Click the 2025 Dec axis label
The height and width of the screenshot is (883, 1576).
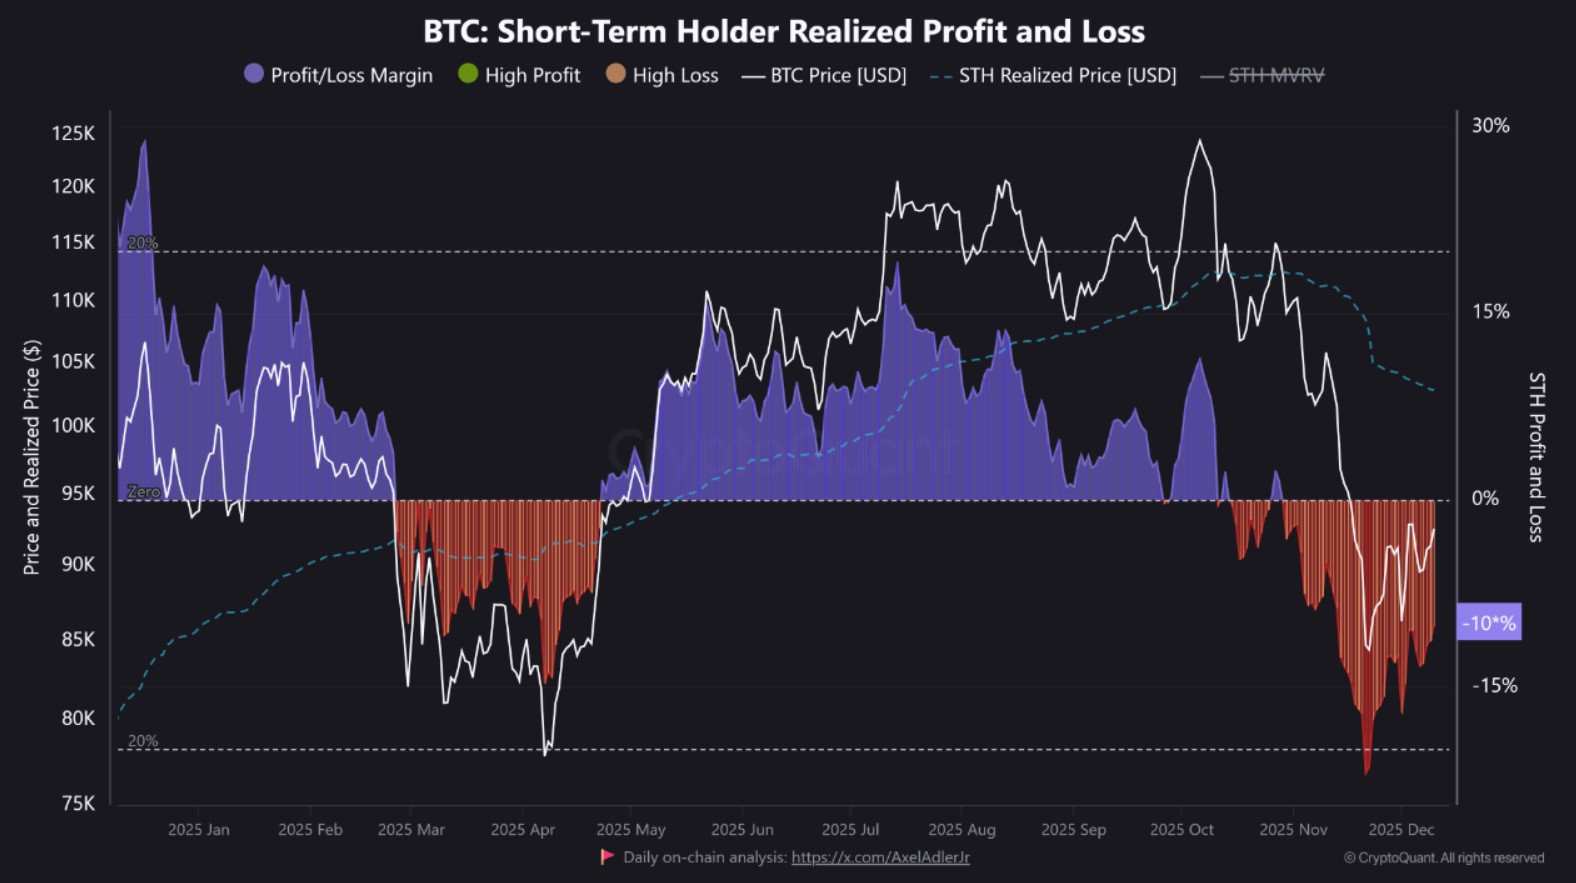[1401, 829]
